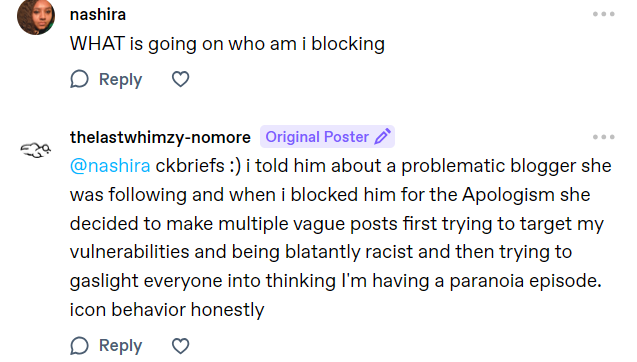The image size is (637, 362).
Task: Open nashira's profile avatar
Action: pos(36,16)
